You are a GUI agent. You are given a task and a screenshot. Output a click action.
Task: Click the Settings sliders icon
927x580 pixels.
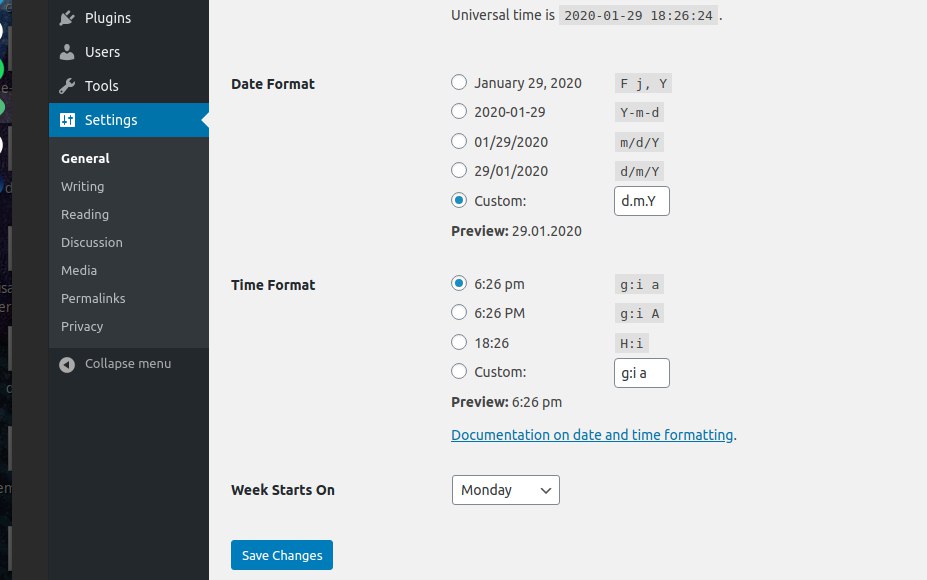[67, 120]
